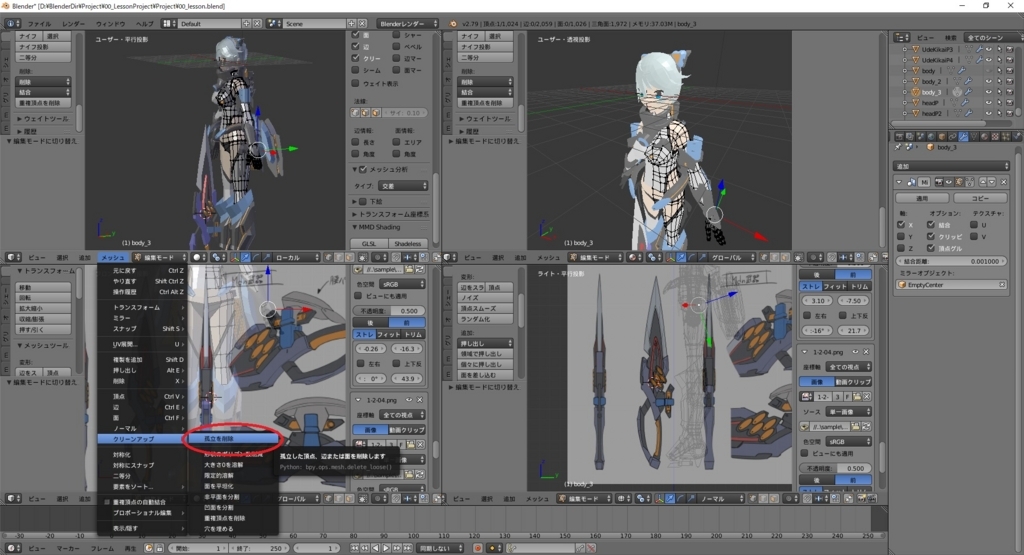
Task: Remove the Mirror modifier with its X icon
Action: click(x=1004, y=182)
